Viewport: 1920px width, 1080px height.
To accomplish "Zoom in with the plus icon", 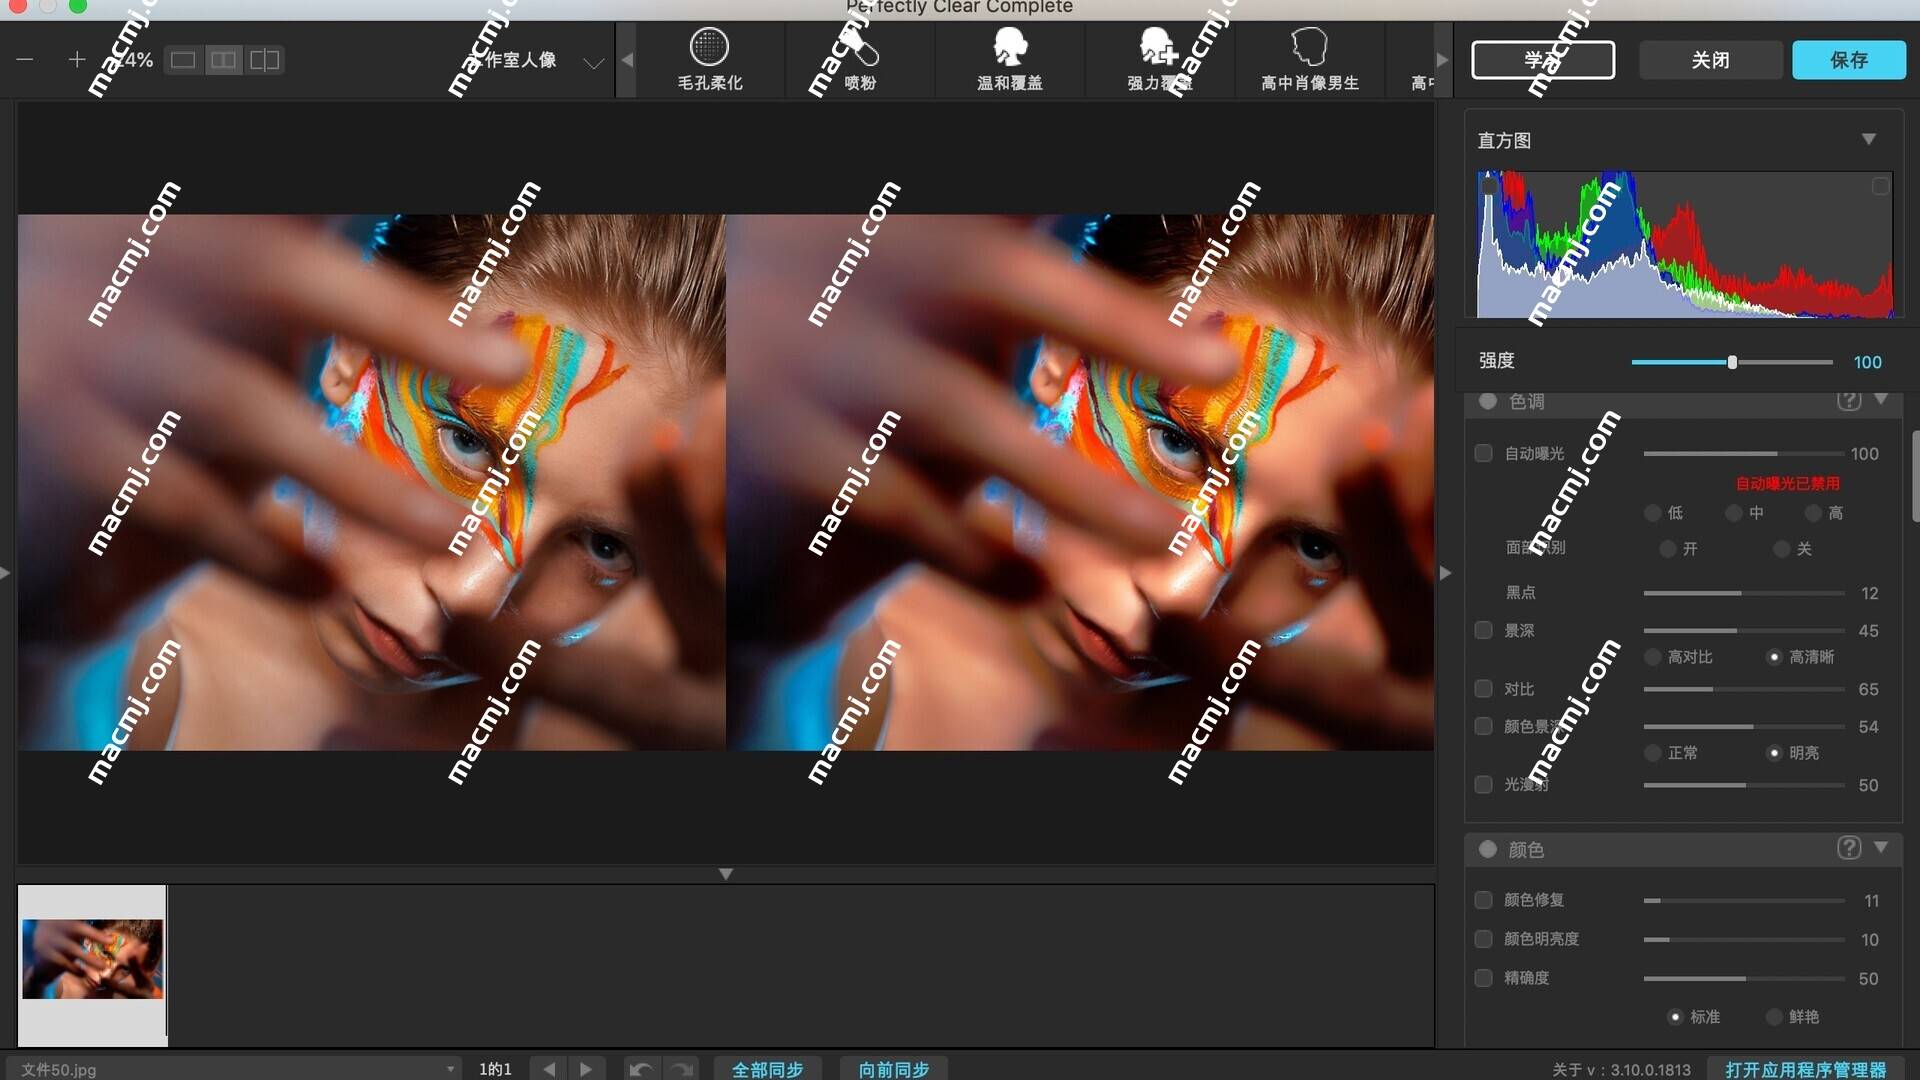I will (77, 60).
